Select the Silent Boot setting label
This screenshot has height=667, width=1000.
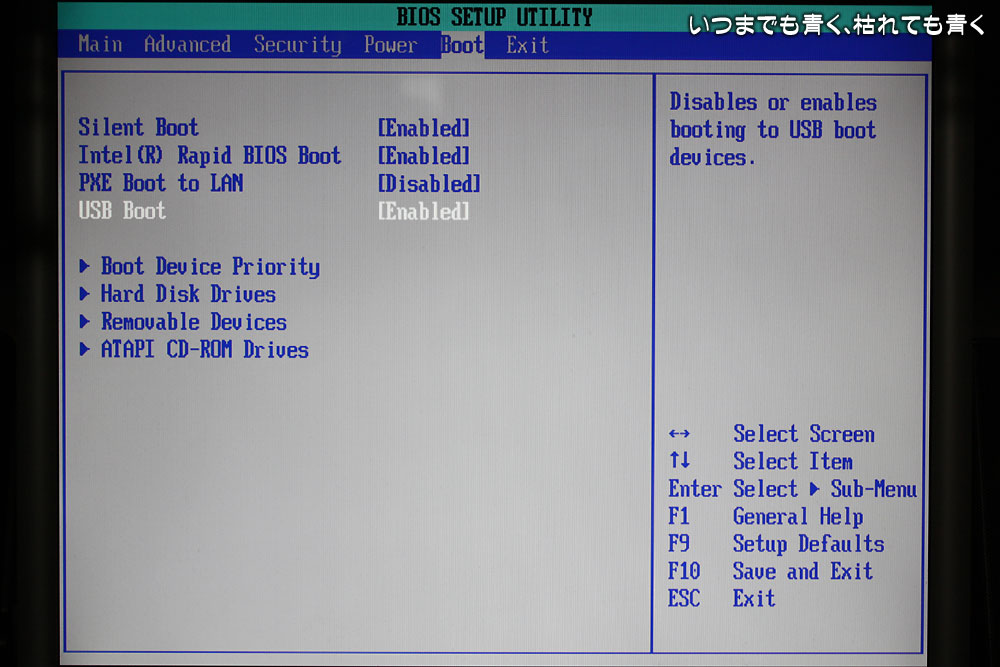tap(138, 128)
